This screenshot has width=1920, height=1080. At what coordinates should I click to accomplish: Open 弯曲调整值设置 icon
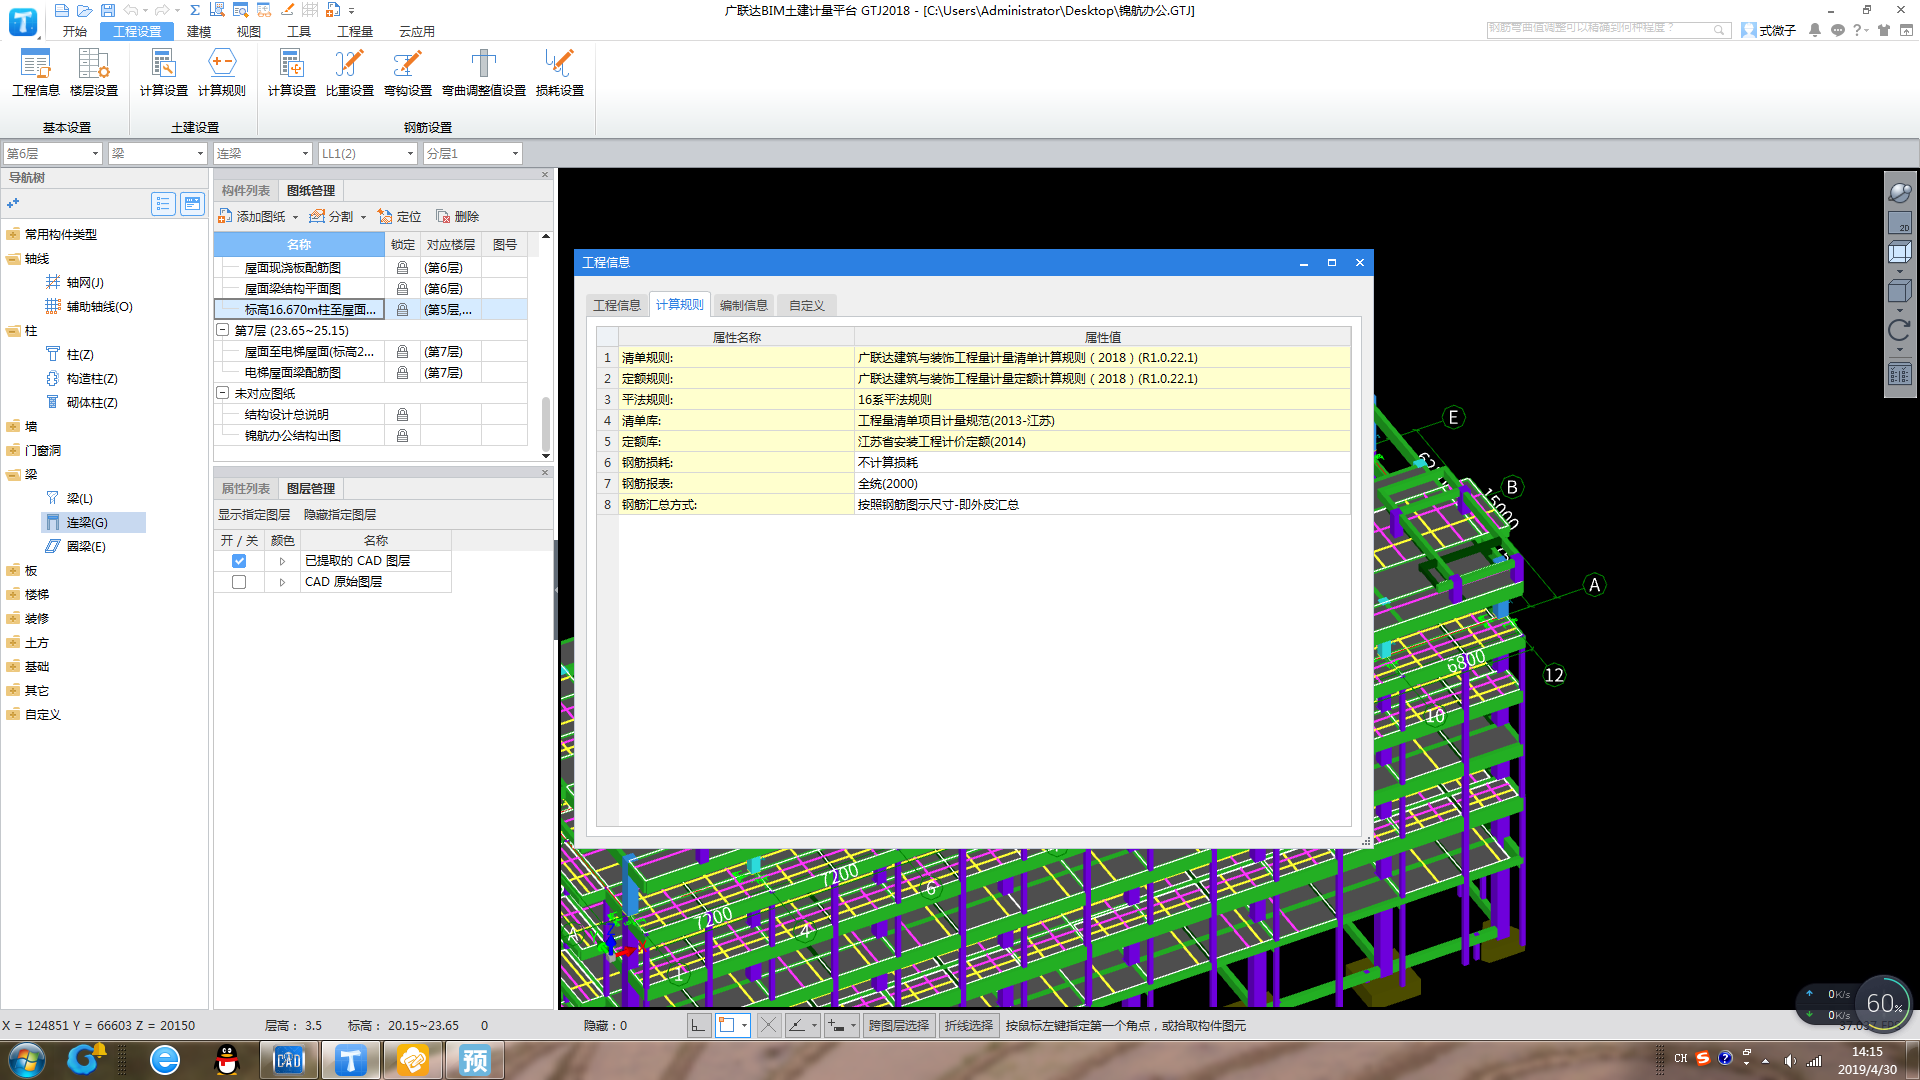[484, 72]
